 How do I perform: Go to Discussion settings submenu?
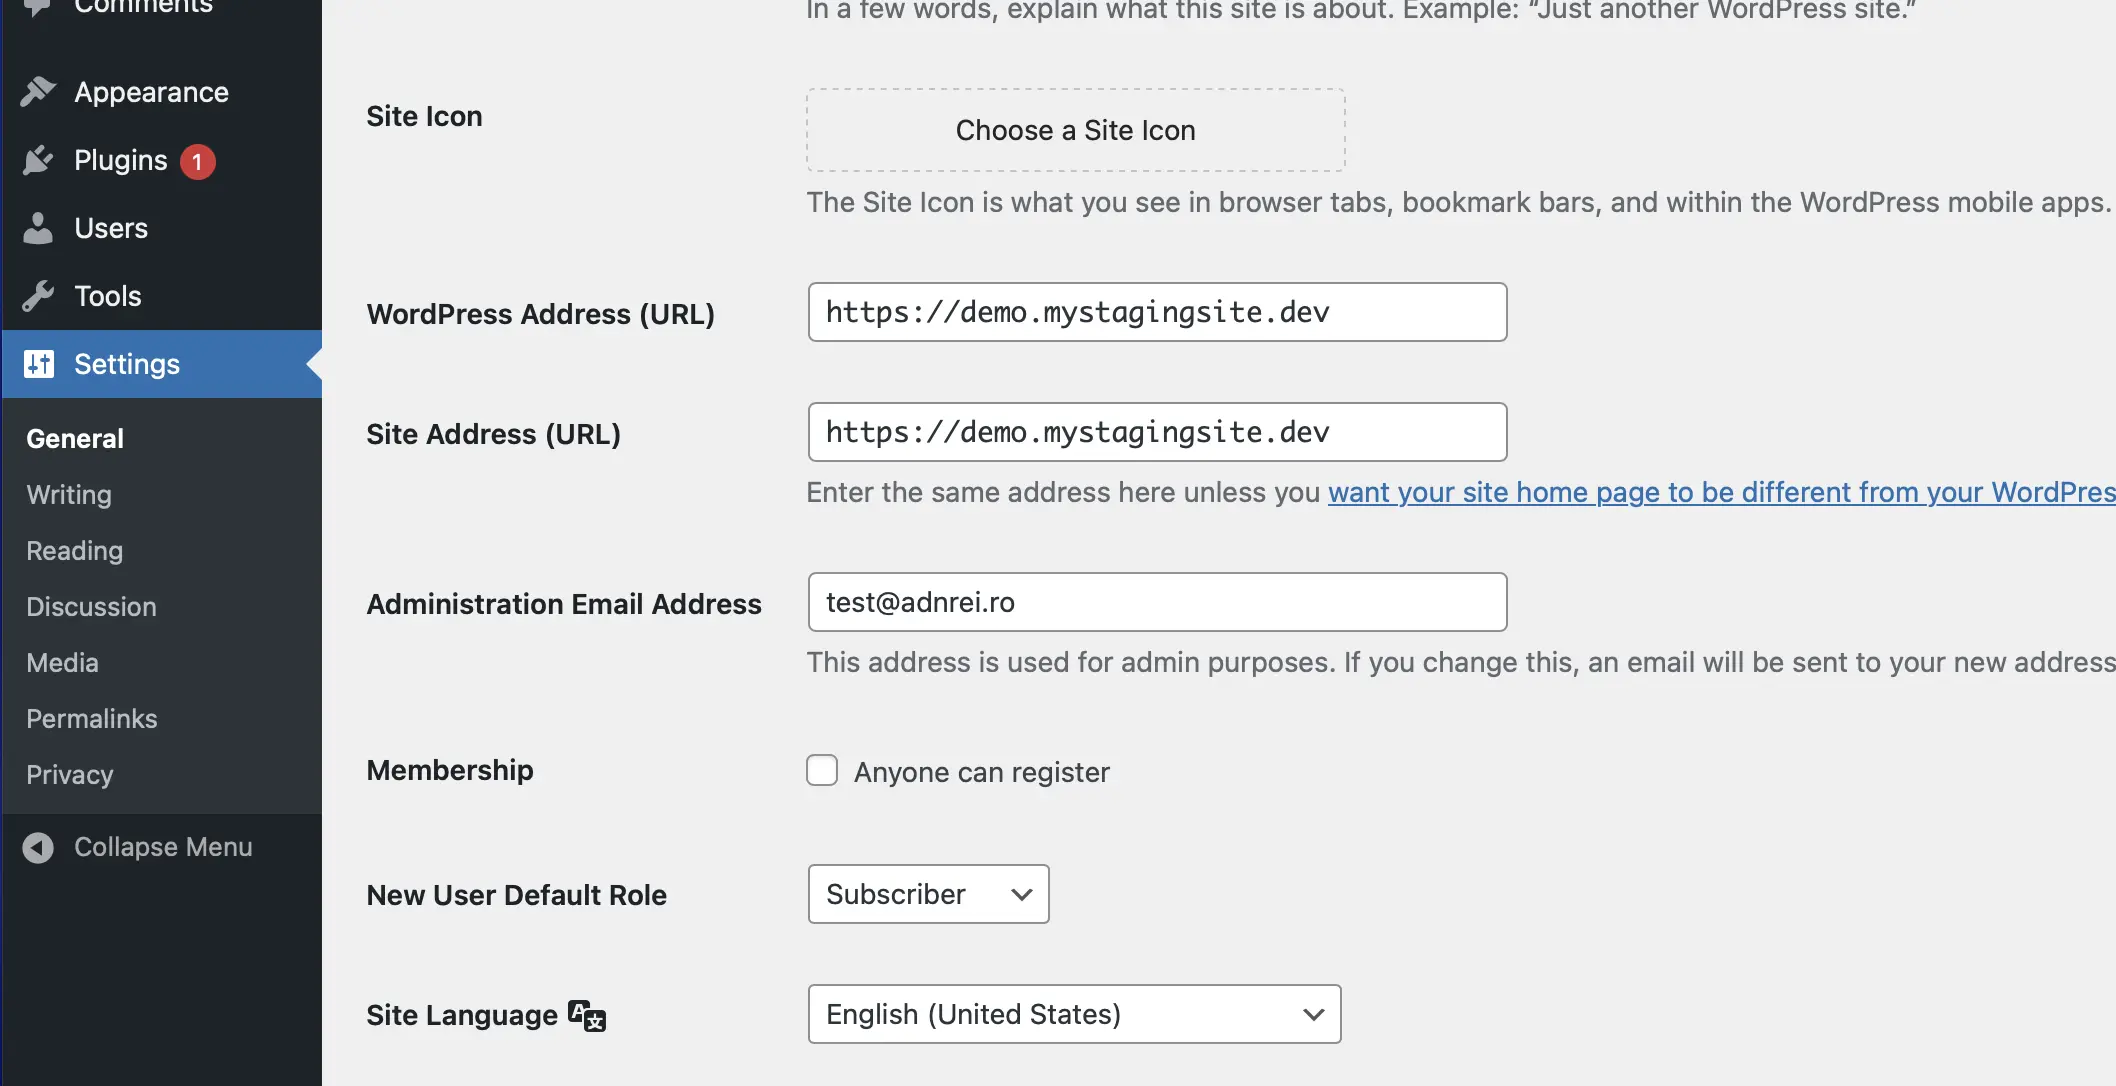[91, 606]
